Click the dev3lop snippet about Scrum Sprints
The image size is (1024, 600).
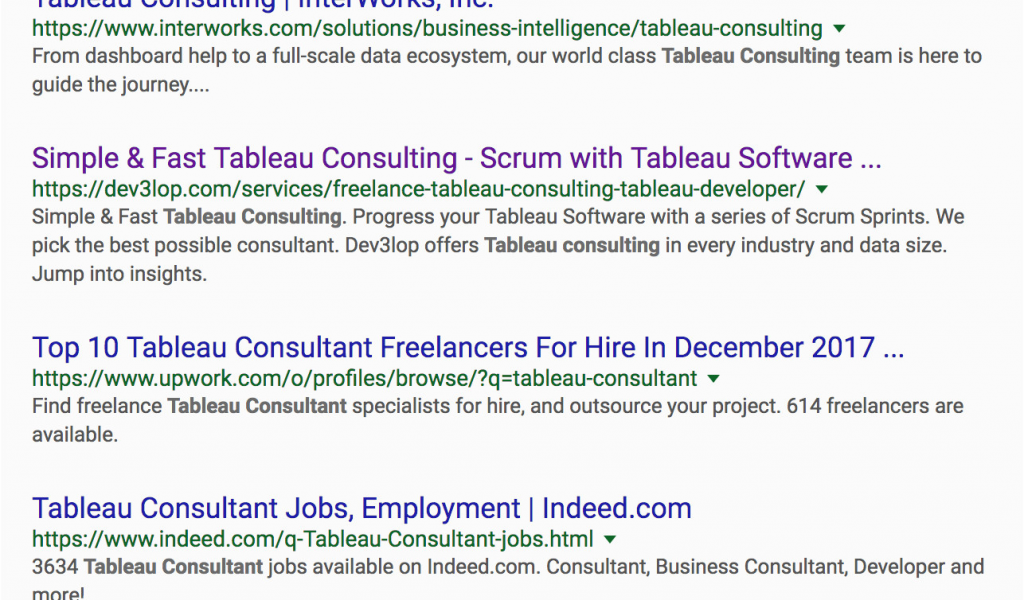click(x=498, y=245)
